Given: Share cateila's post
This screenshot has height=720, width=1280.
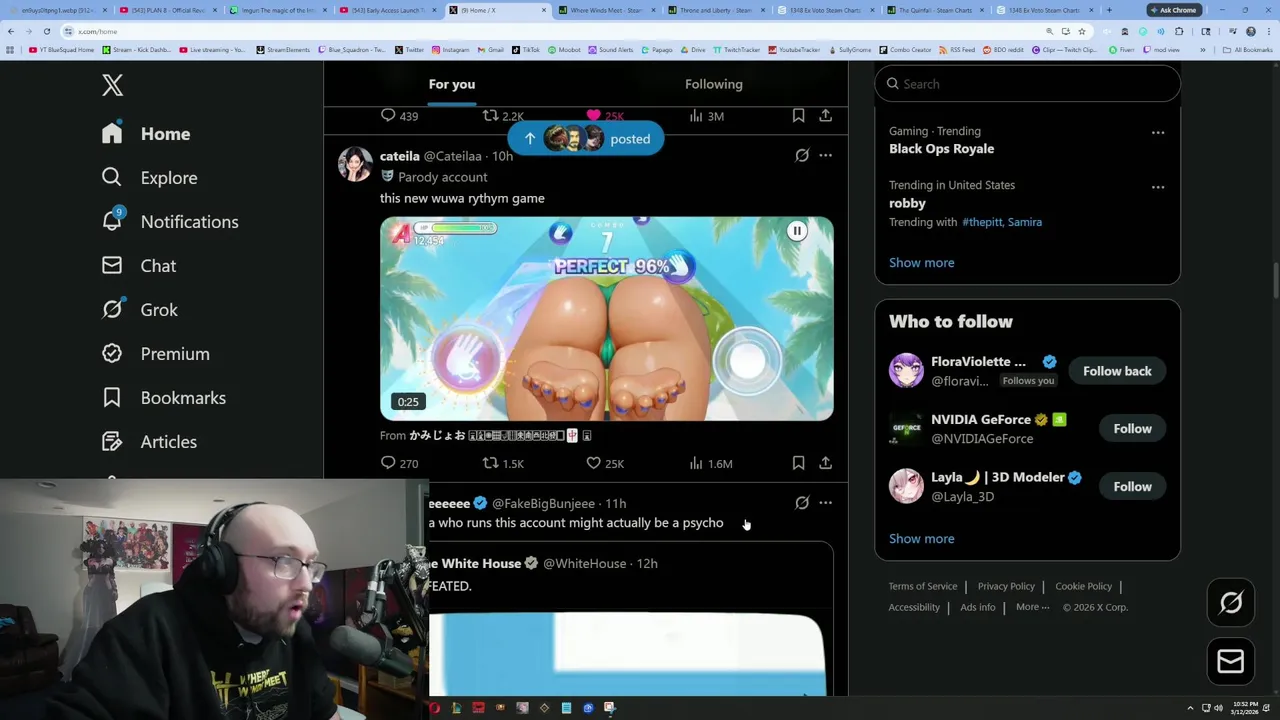Looking at the screenshot, I should [x=825, y=463].
